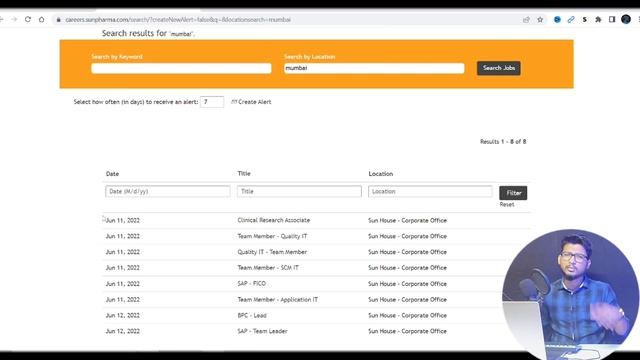The image size is (640, 360).
Task: Click location in SAP - FICO row
Action: click(x=407, y=284)
